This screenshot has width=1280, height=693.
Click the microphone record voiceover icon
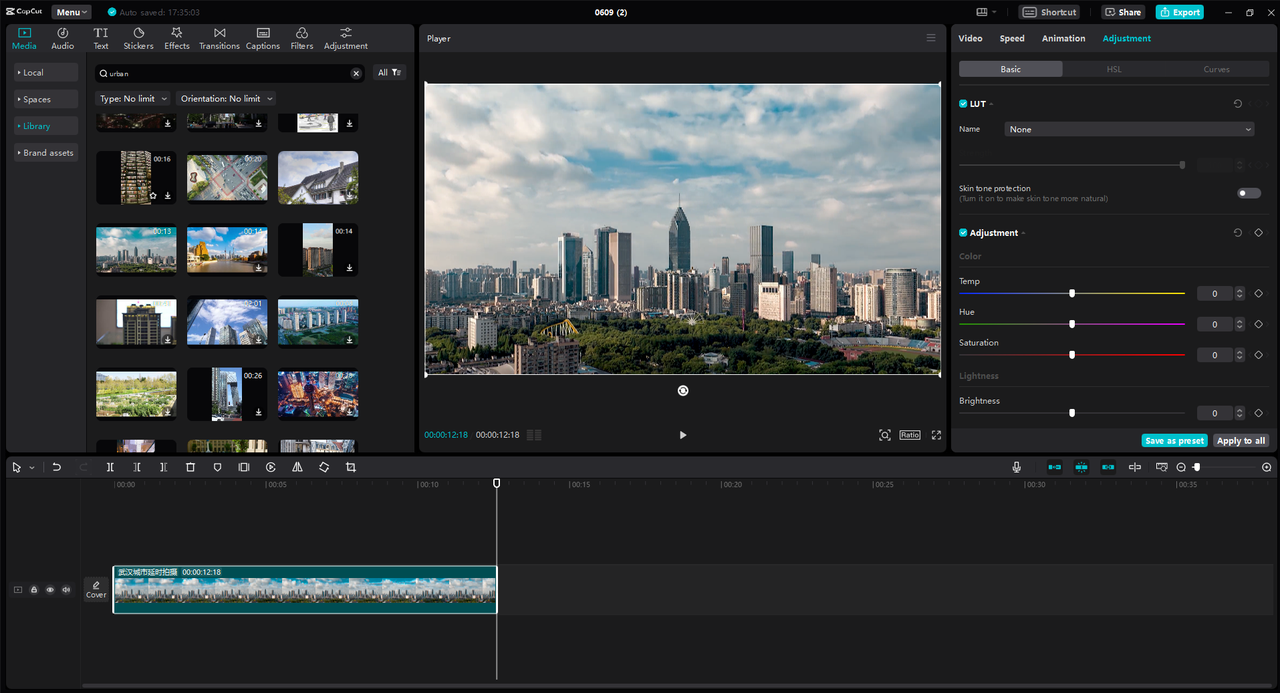[x=1016, y=467]
